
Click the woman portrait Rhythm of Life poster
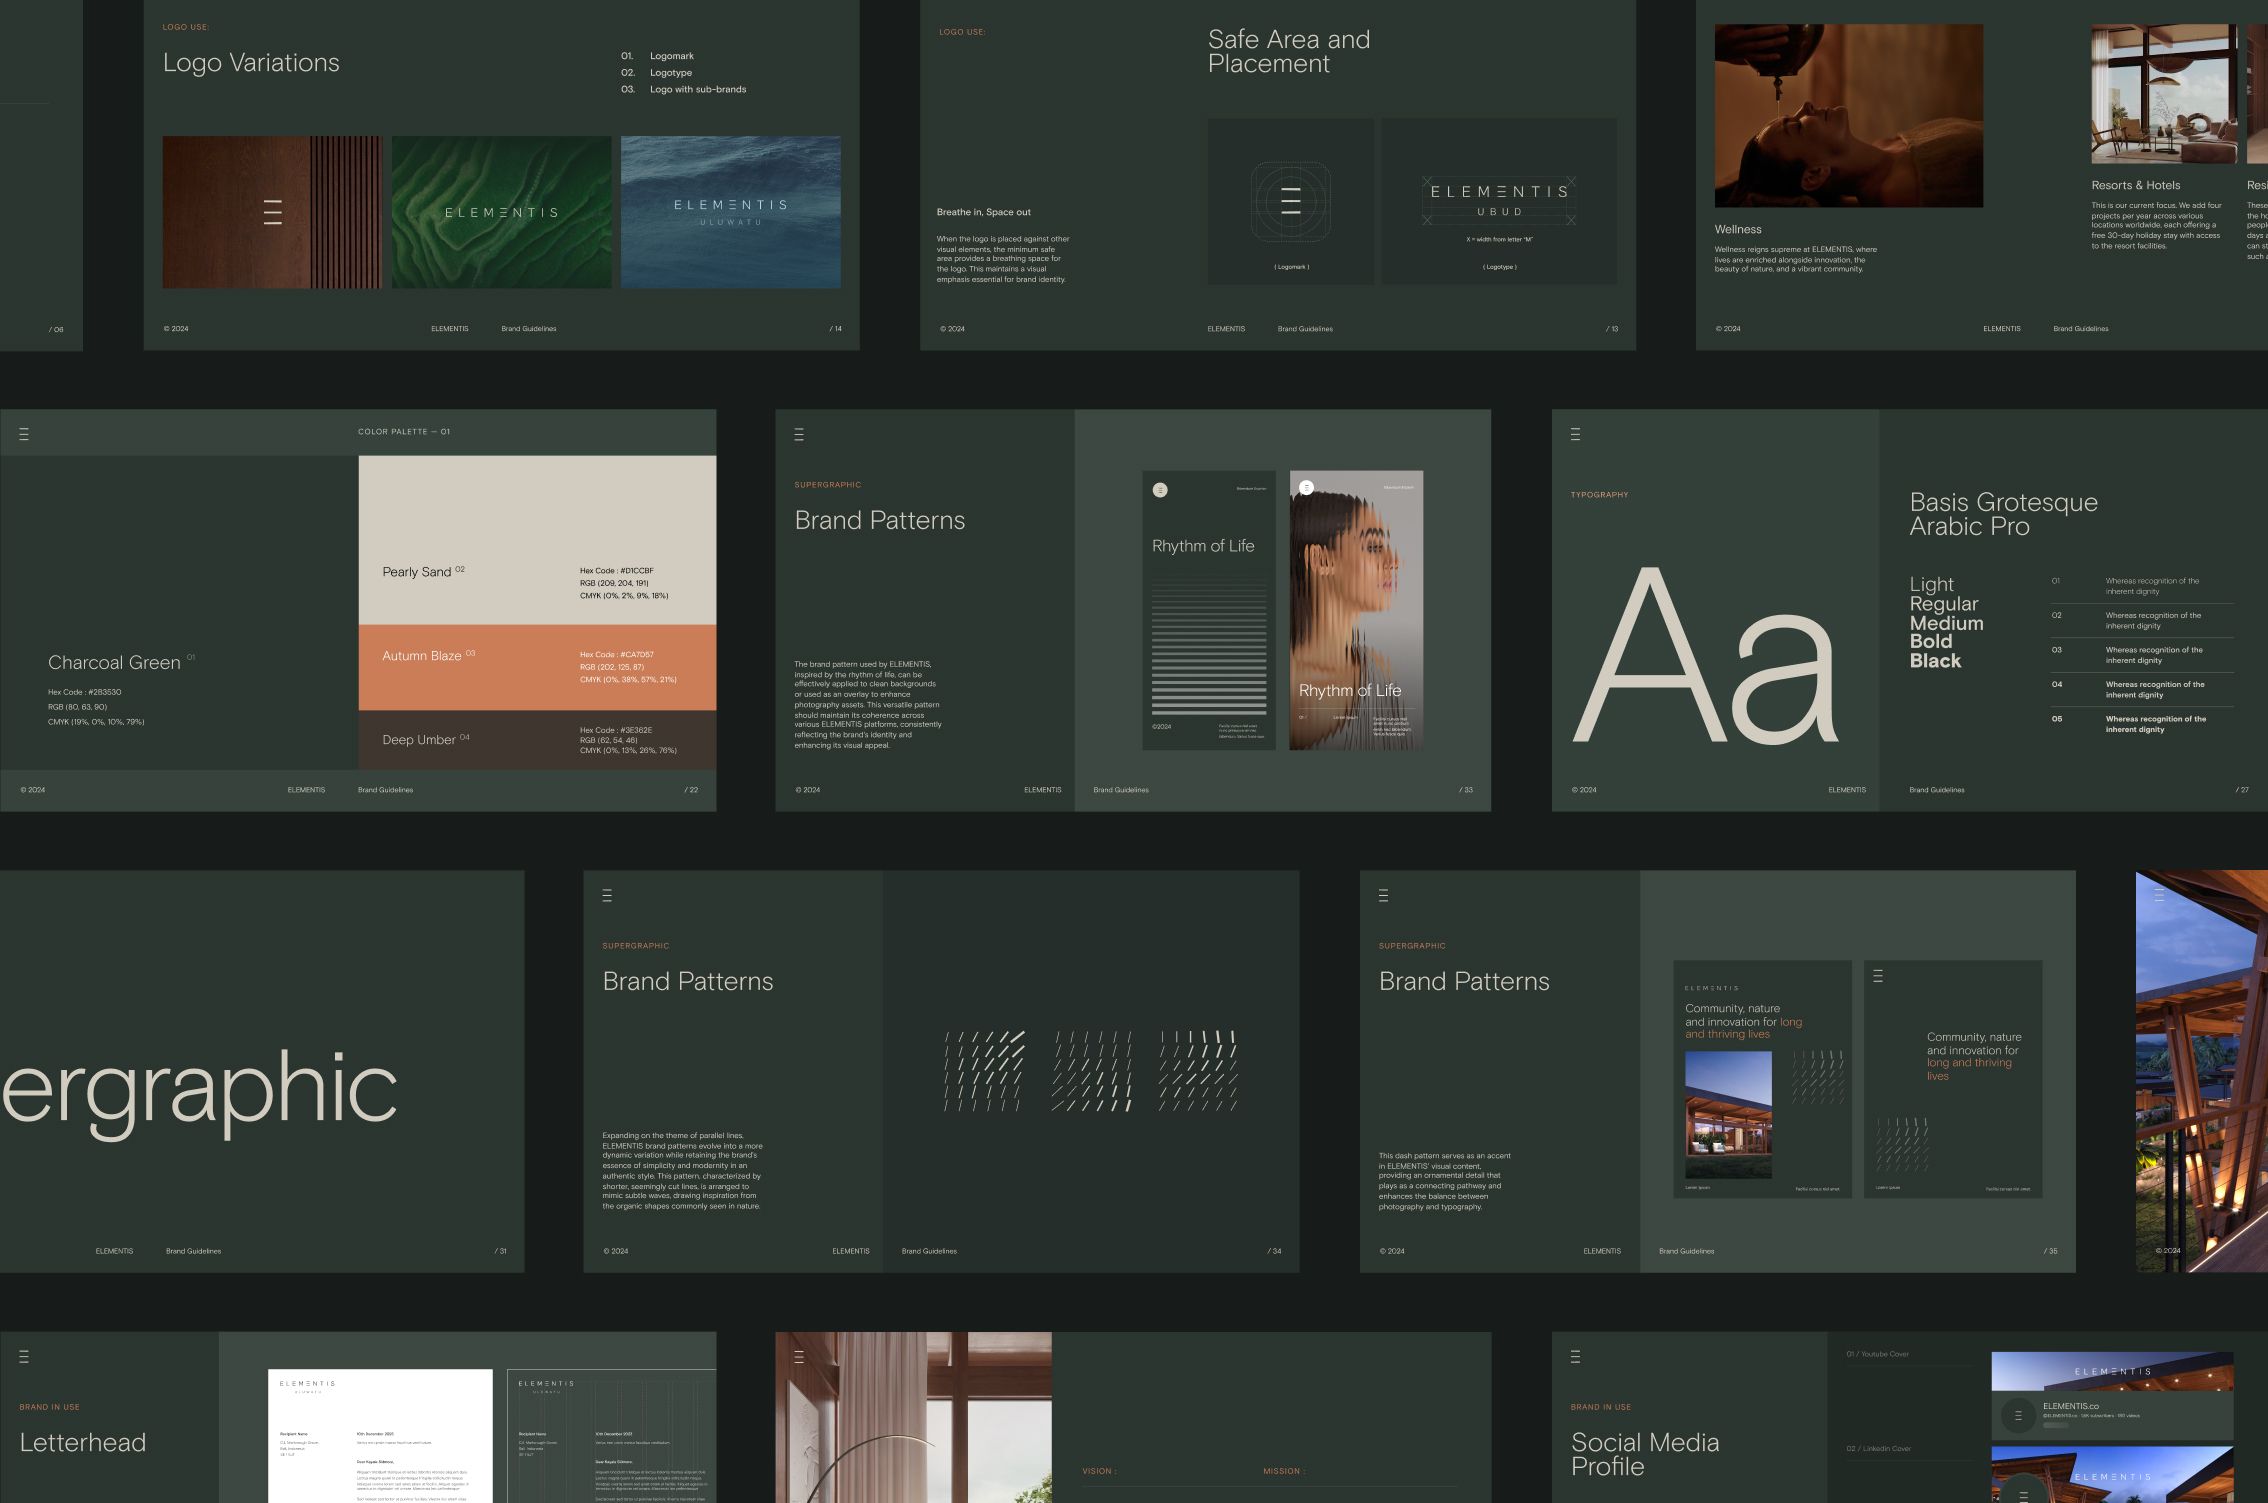coord(1356,610)
